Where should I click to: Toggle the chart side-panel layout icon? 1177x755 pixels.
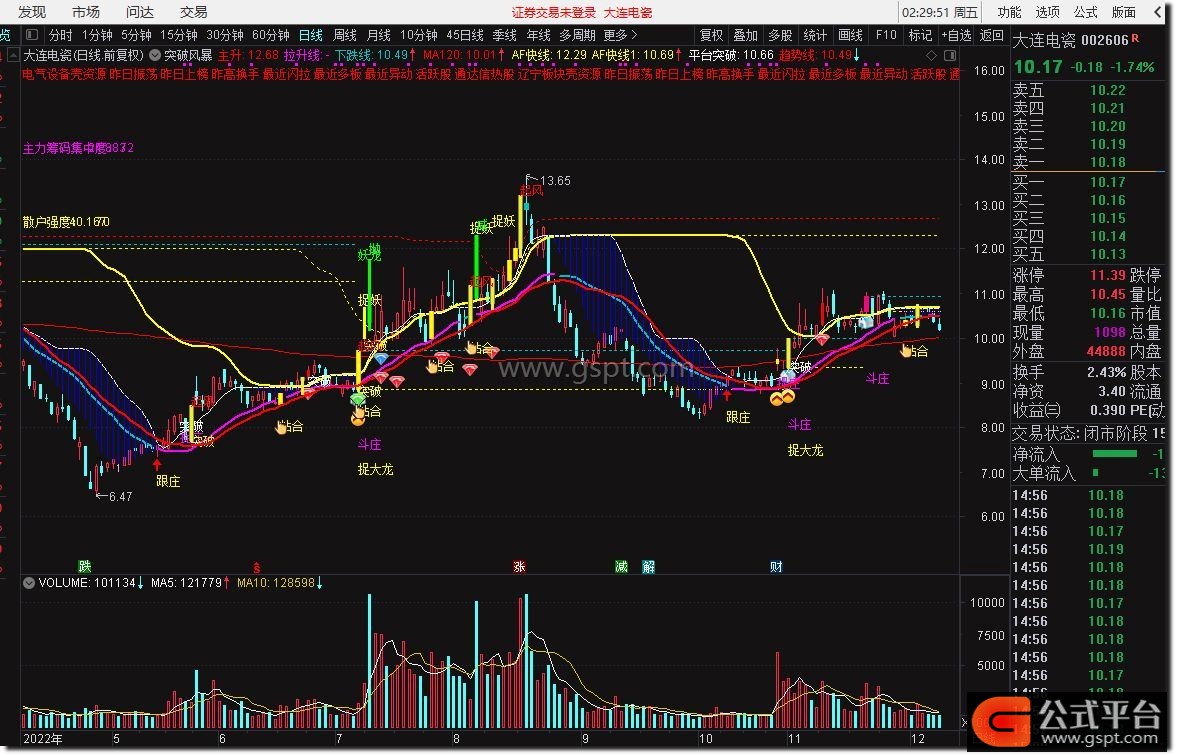[x=950, y=56]
